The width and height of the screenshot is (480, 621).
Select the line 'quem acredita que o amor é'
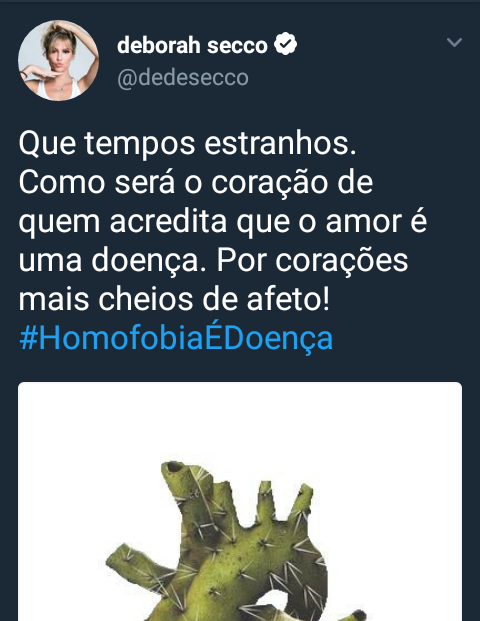click(223, 222)
